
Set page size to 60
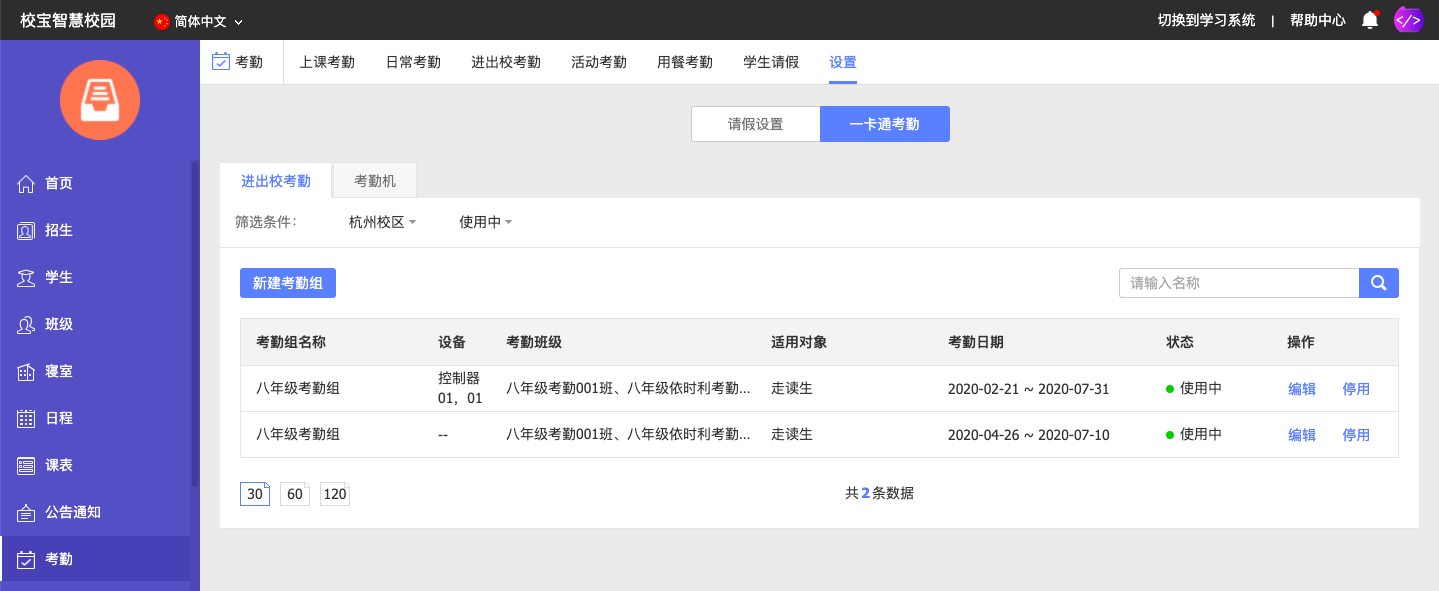pyautogui.click(x=295, y=494)
